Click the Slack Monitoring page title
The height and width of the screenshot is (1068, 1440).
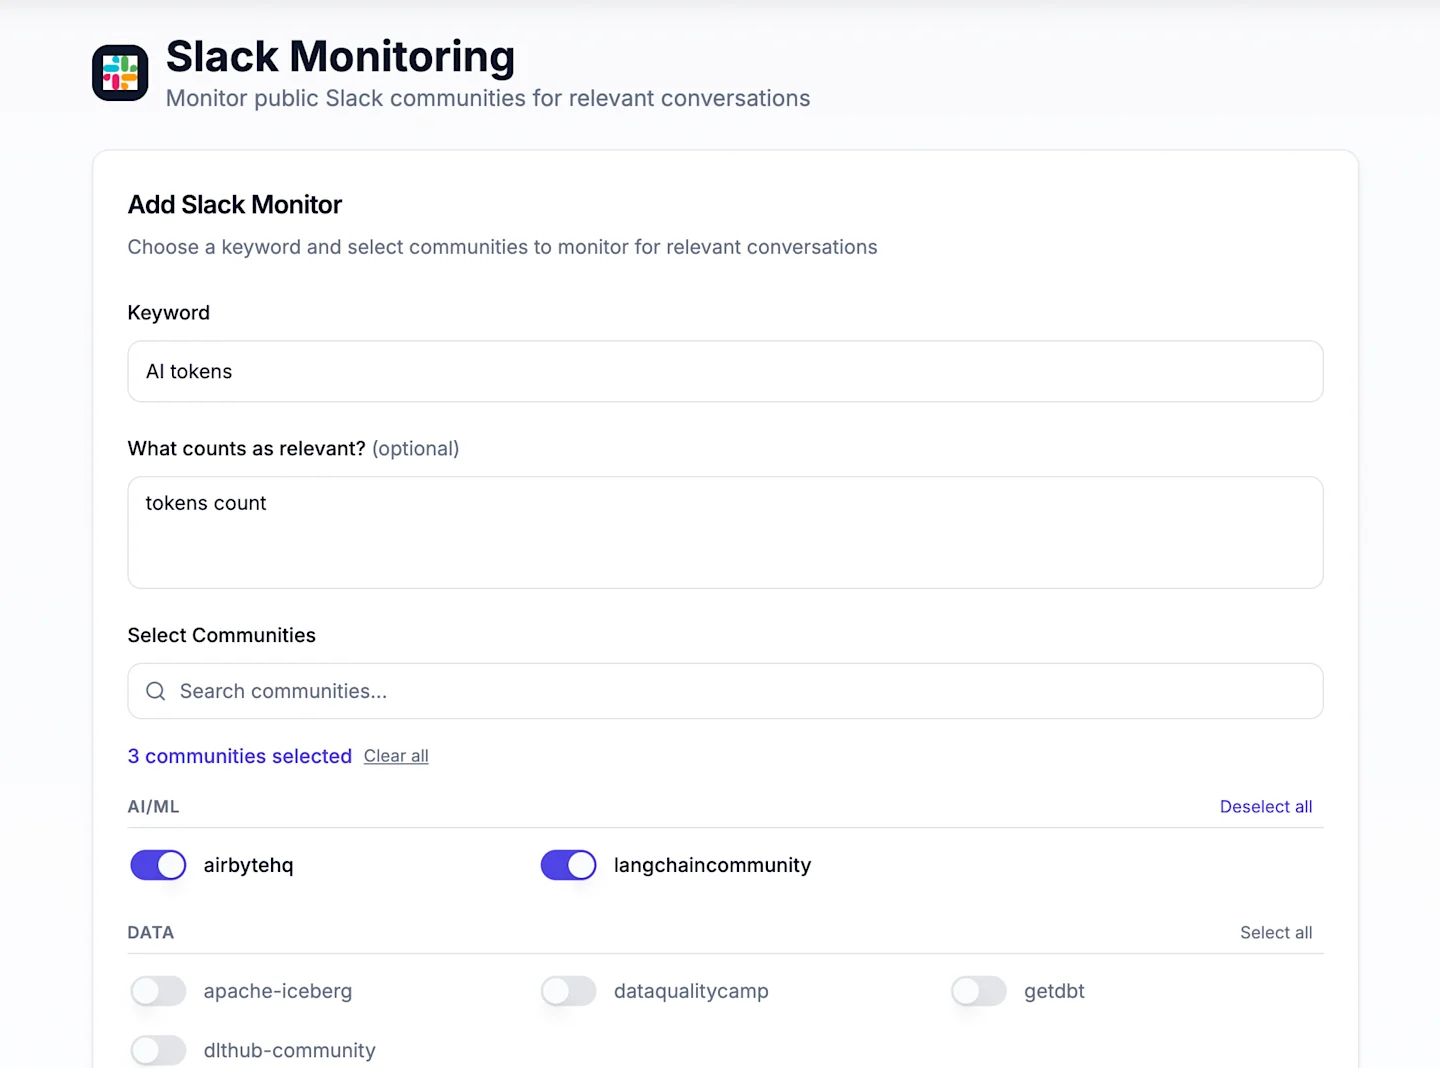[x=340, y=57]
